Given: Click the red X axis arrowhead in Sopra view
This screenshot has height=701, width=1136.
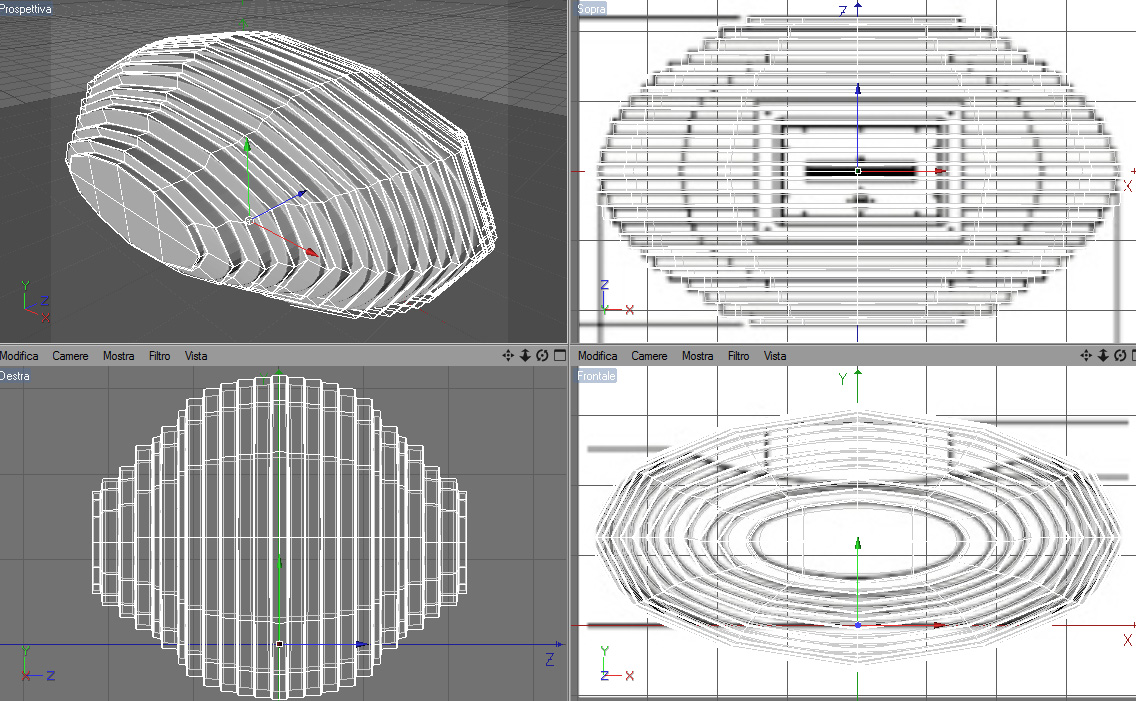Looking at the screenshot, I should click(940, 171).
